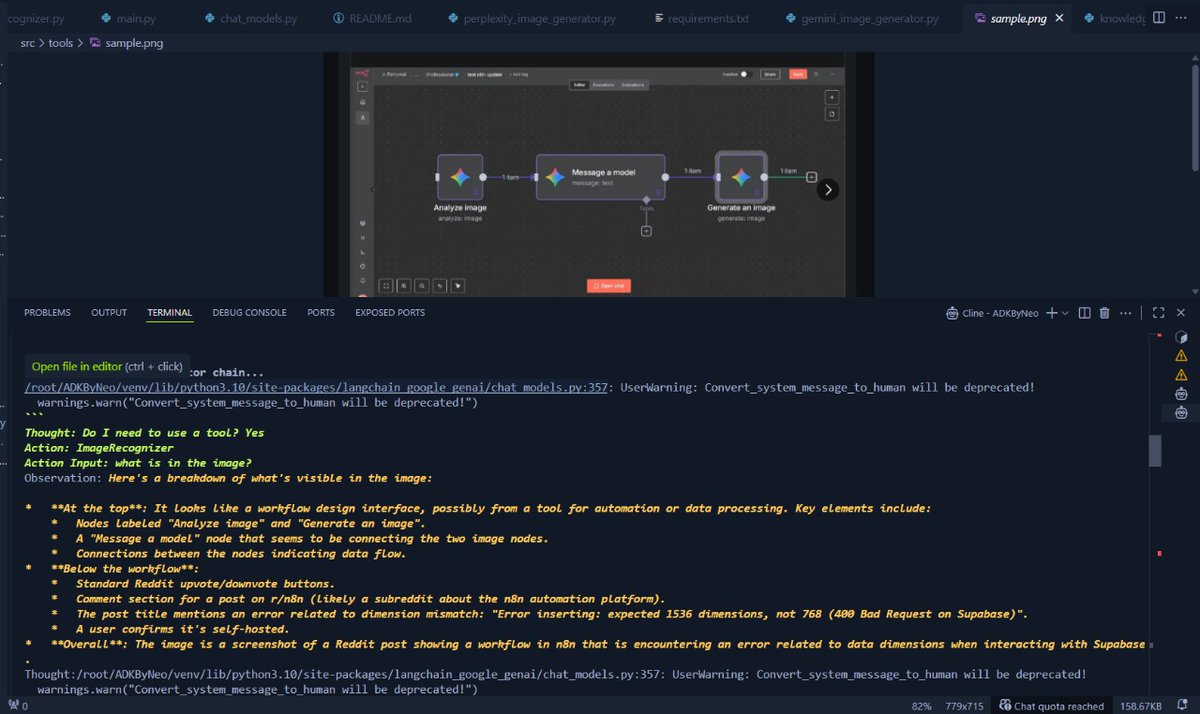This screenshot has width=1200, height=714.
Task: Click the sample.png workflow image preview
Action: tap(598, 181)
